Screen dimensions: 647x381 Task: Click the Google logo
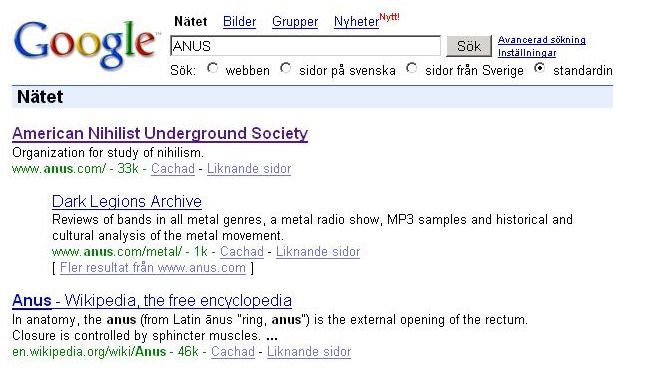coord(86,44)
